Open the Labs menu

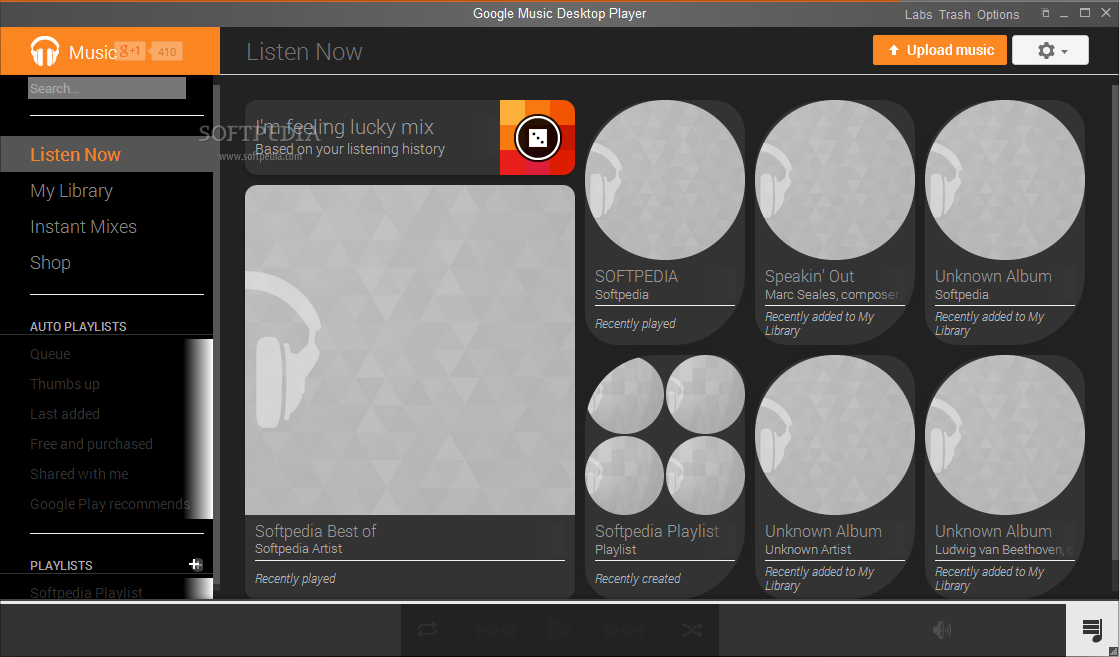918,14
